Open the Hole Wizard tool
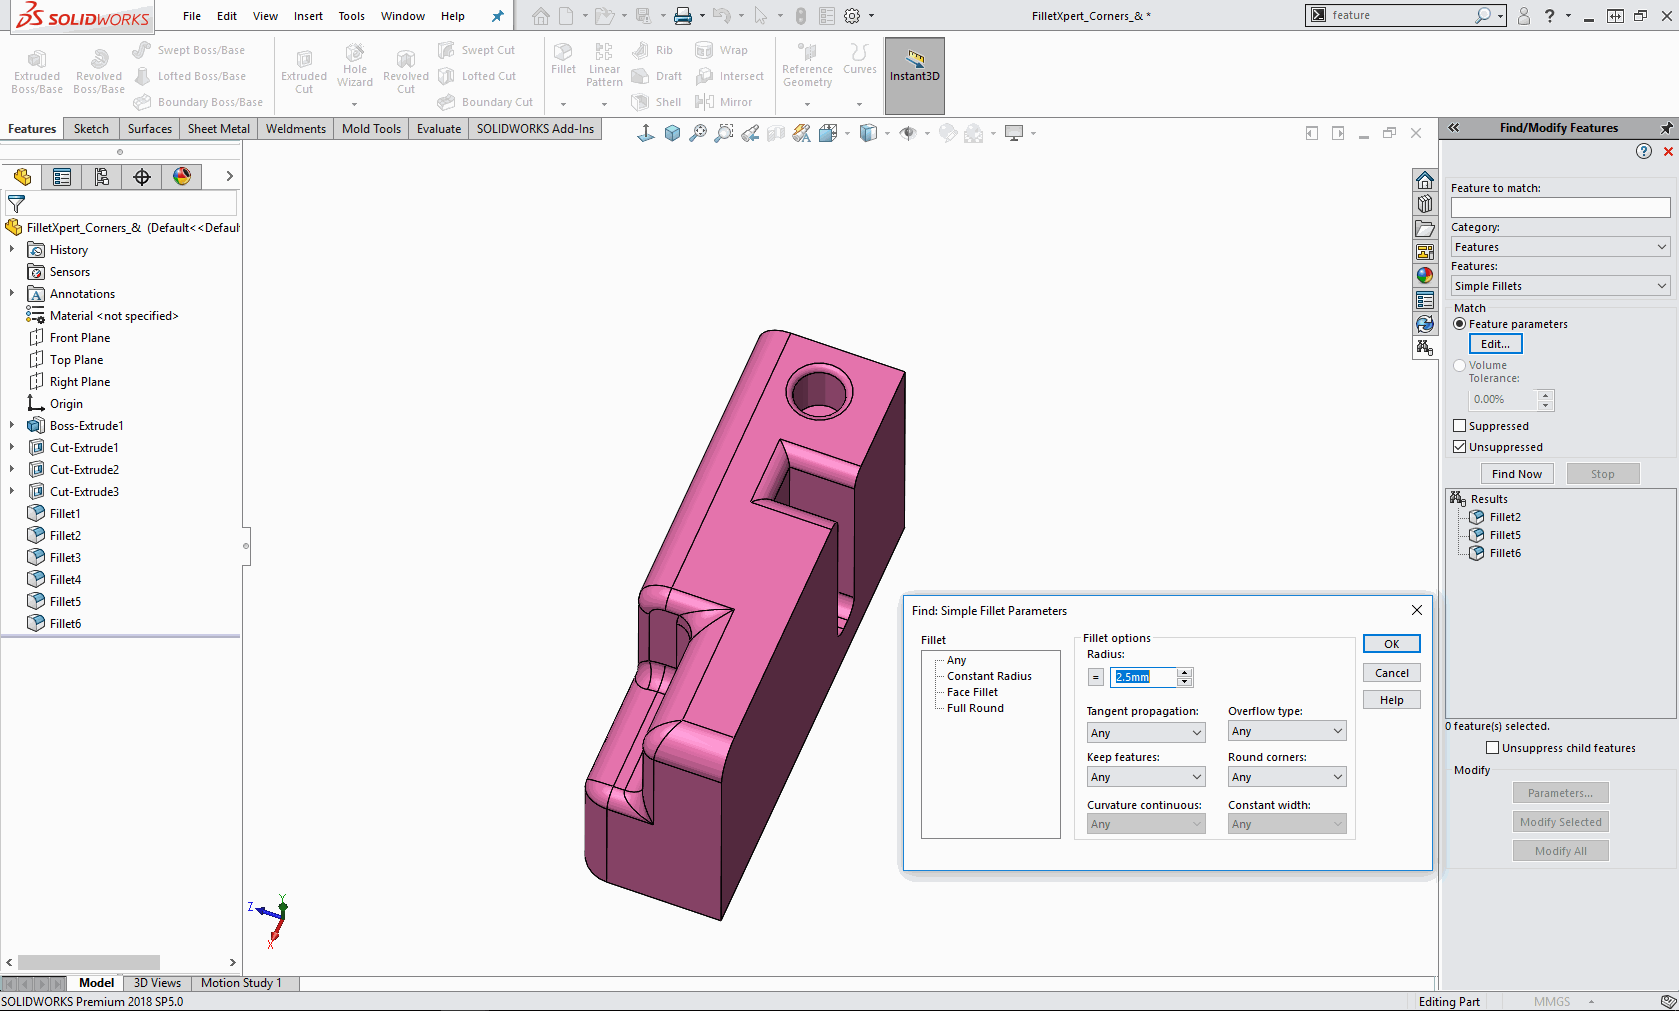Viewport: 1679px width, 1011px height. click(354, 68)
